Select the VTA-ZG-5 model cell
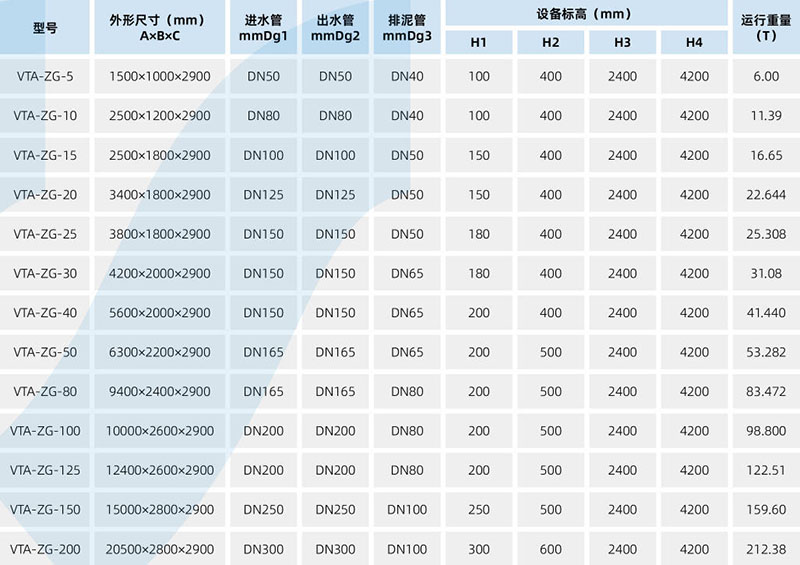The width and height of the screenshot is (800, 565). tap(45, 77)
